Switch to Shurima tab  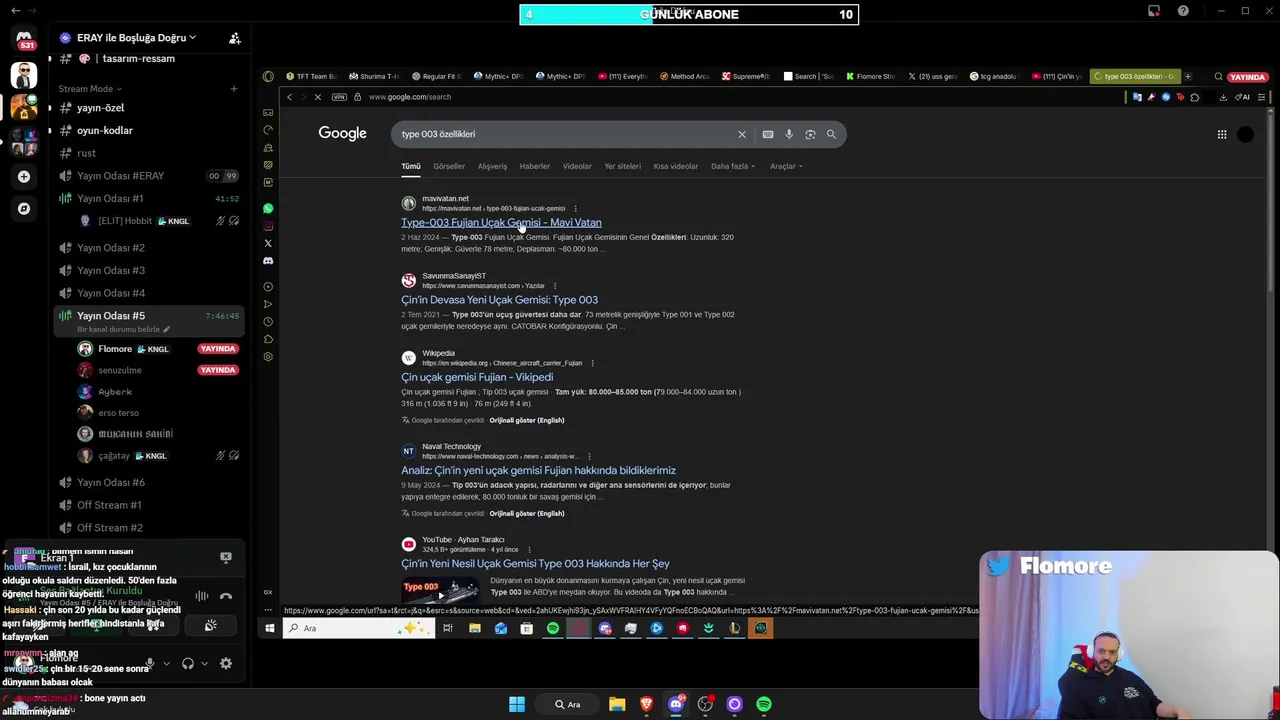click(372, 77)
